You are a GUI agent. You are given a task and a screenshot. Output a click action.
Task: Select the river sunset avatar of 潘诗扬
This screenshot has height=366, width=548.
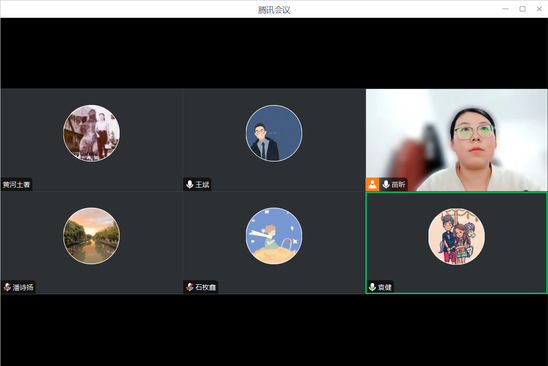coord(91,236)
